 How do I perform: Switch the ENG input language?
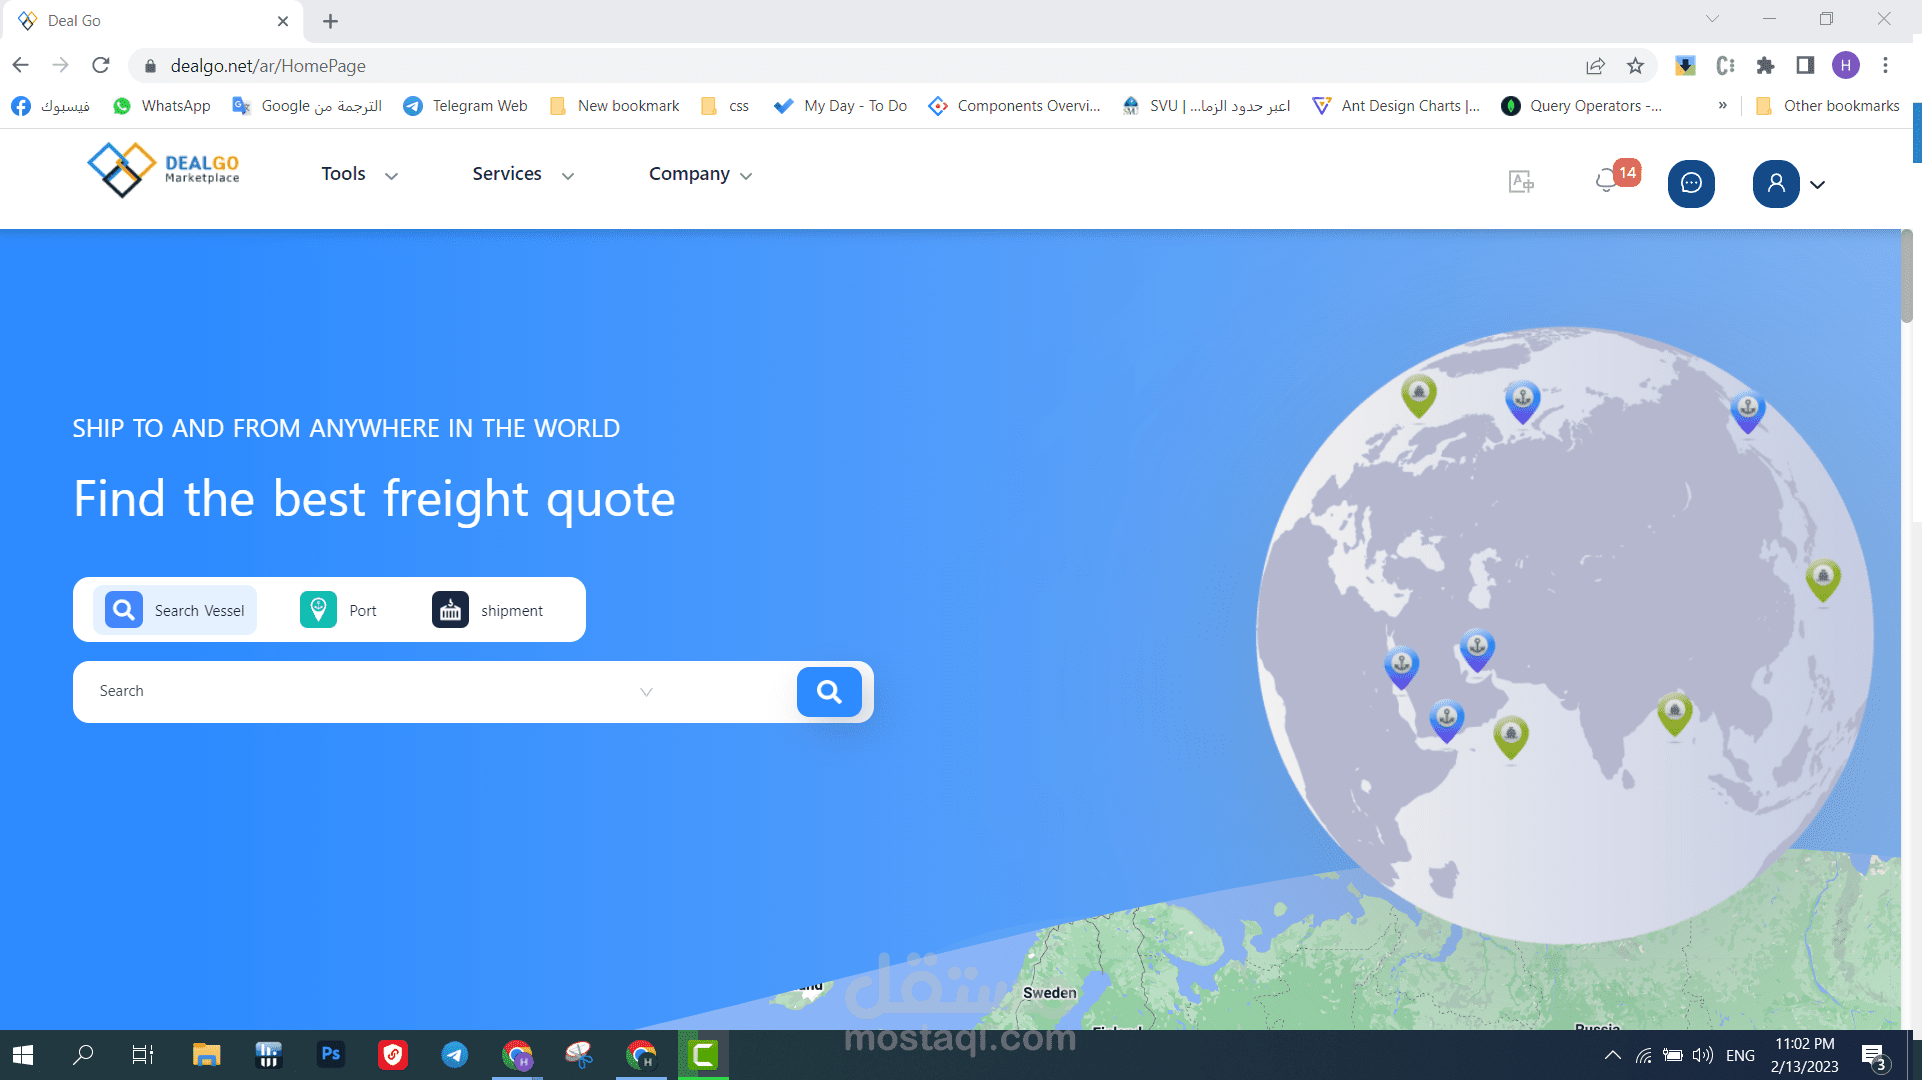point(1740,1055)
